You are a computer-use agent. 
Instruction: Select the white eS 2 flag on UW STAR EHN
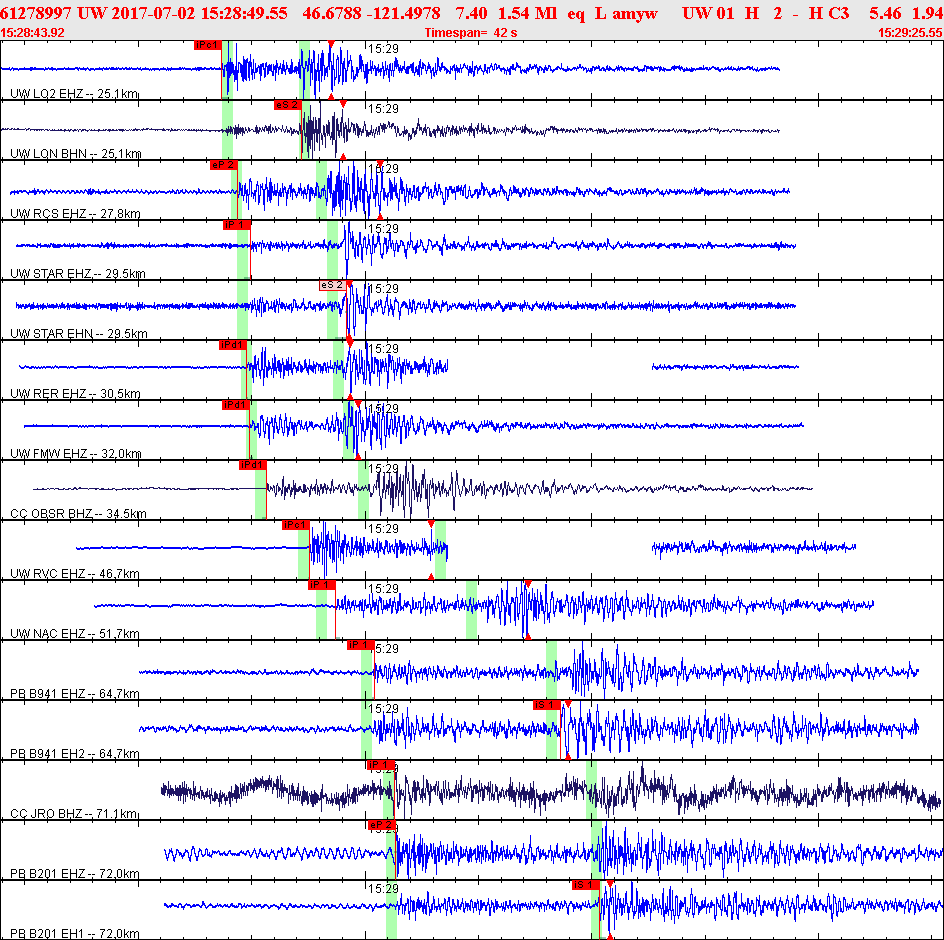[x=333, y=285]
